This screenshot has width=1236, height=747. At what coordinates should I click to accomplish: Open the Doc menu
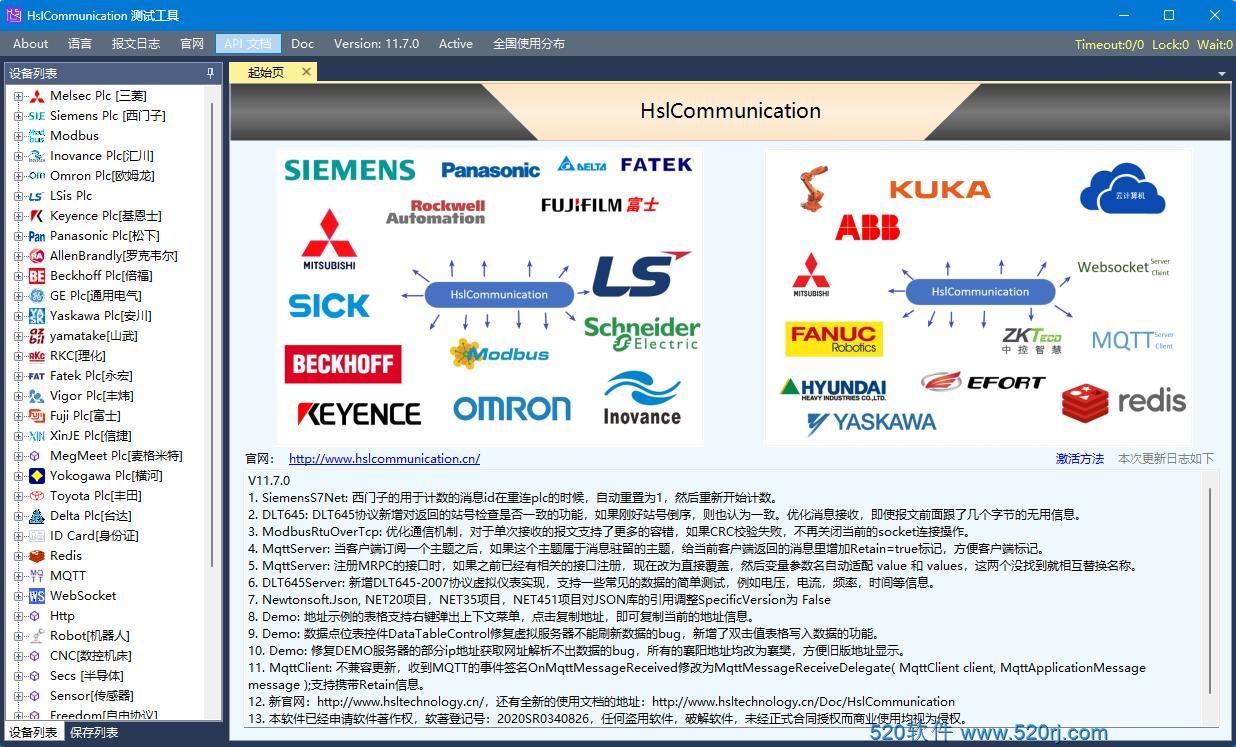302,44
